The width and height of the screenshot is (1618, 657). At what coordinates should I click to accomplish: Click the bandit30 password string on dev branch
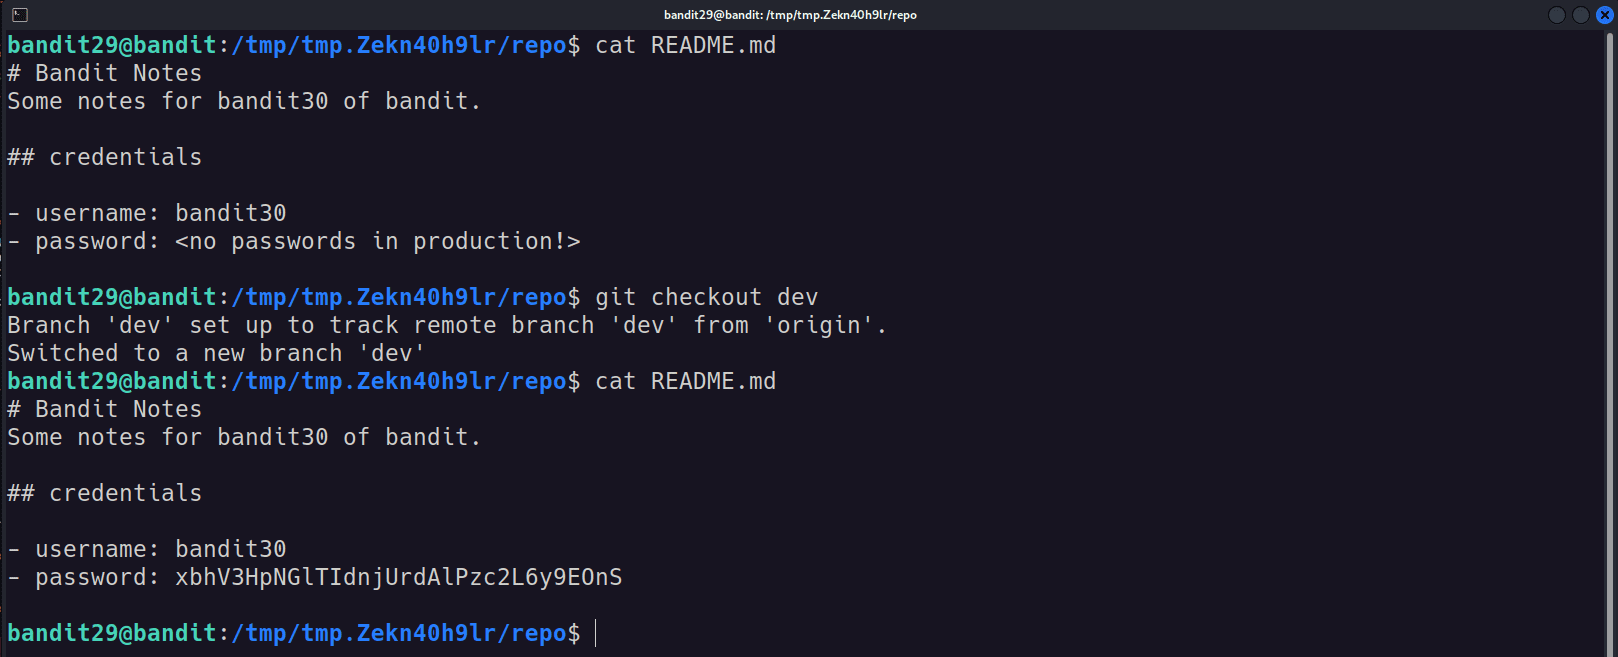[x=398, y=577]
